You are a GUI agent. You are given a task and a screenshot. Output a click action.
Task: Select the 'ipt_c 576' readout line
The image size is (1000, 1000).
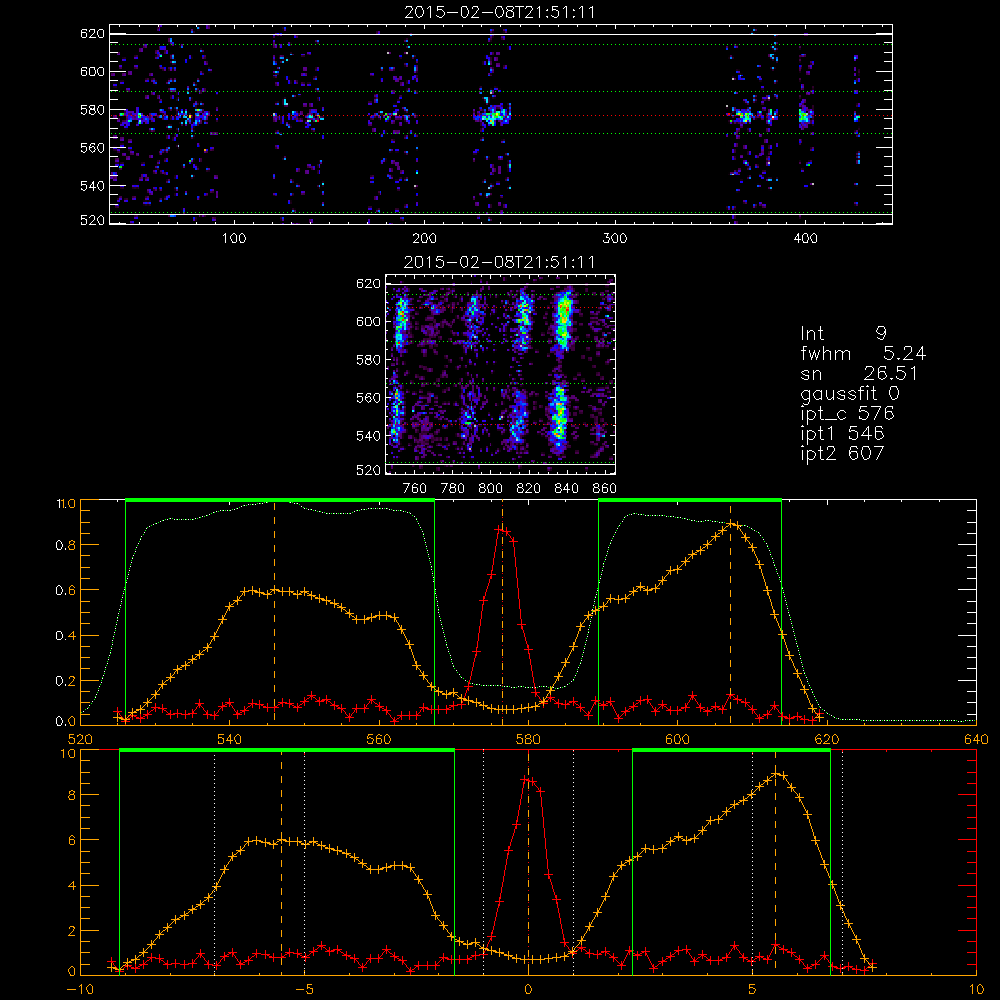click(848, 414)
